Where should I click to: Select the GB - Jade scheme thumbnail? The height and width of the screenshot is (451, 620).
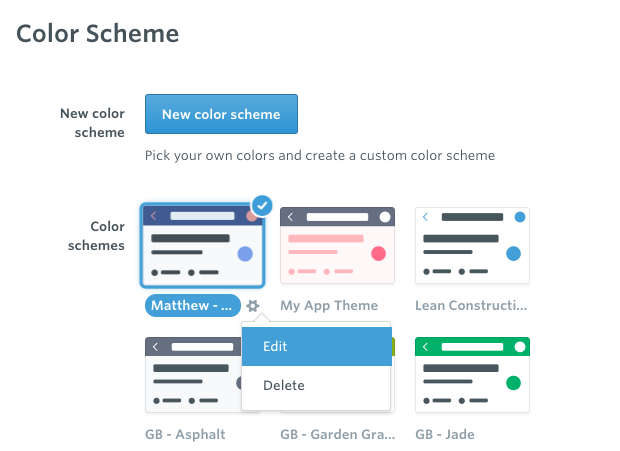472,375
